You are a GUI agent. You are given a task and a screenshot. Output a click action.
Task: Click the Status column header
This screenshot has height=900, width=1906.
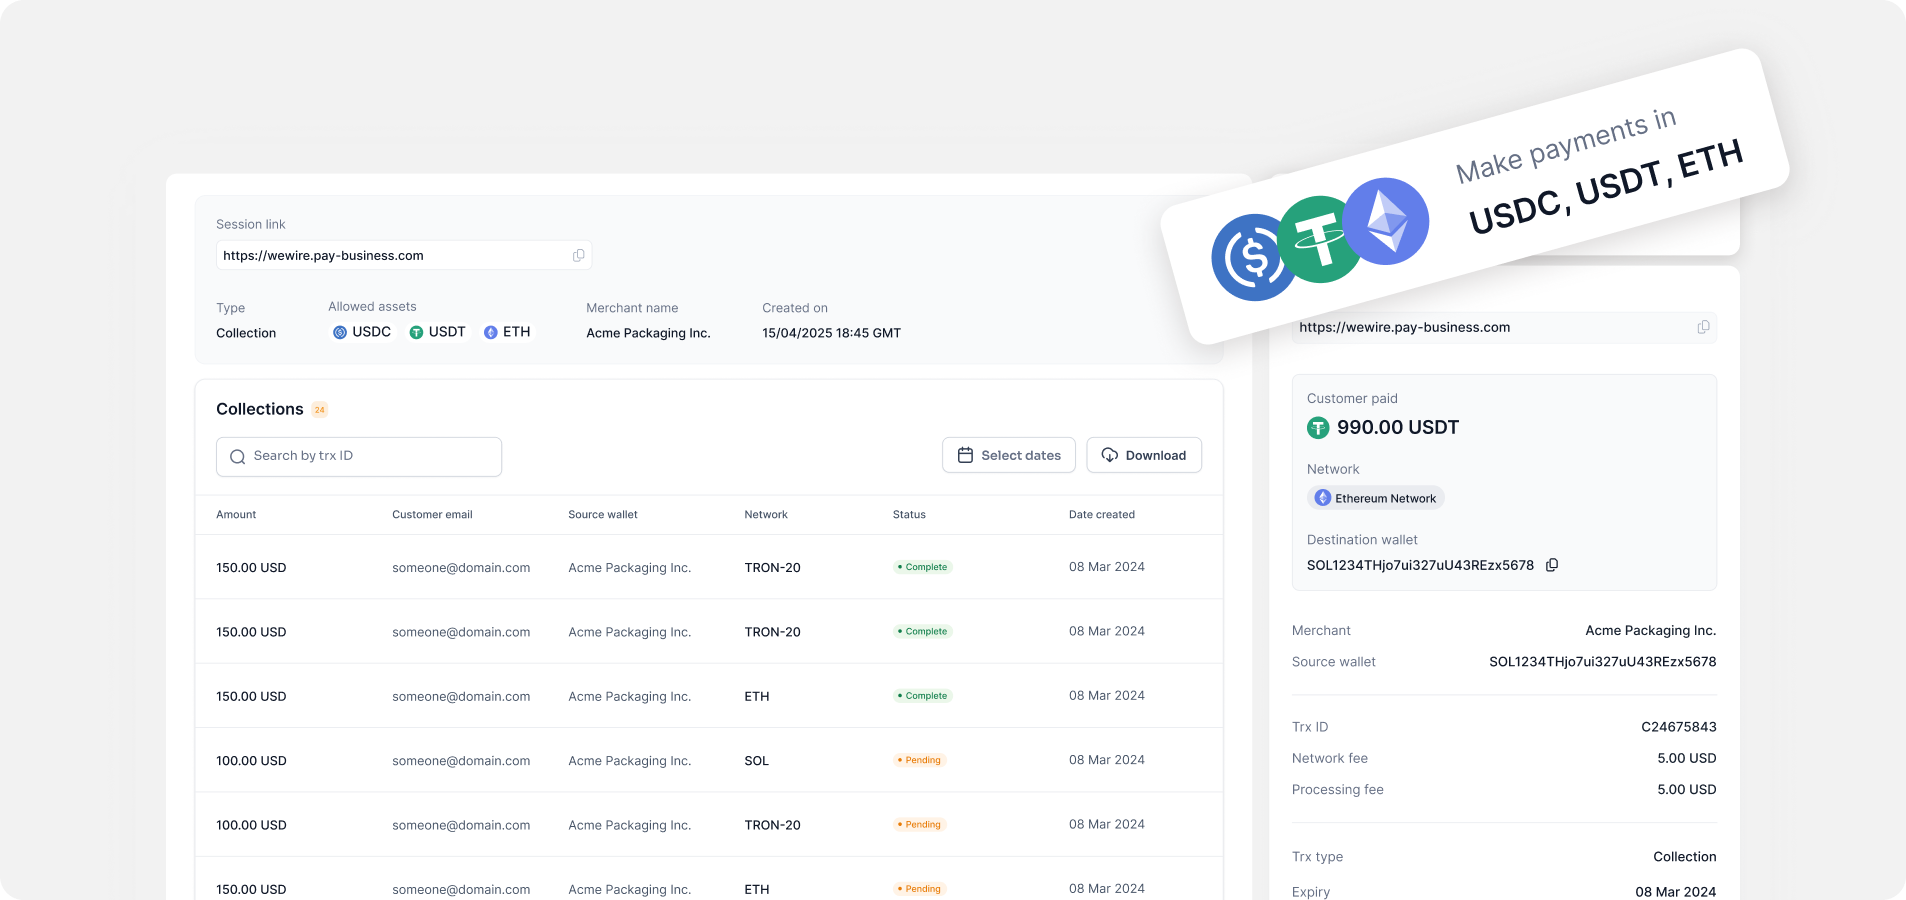(909, 515)
